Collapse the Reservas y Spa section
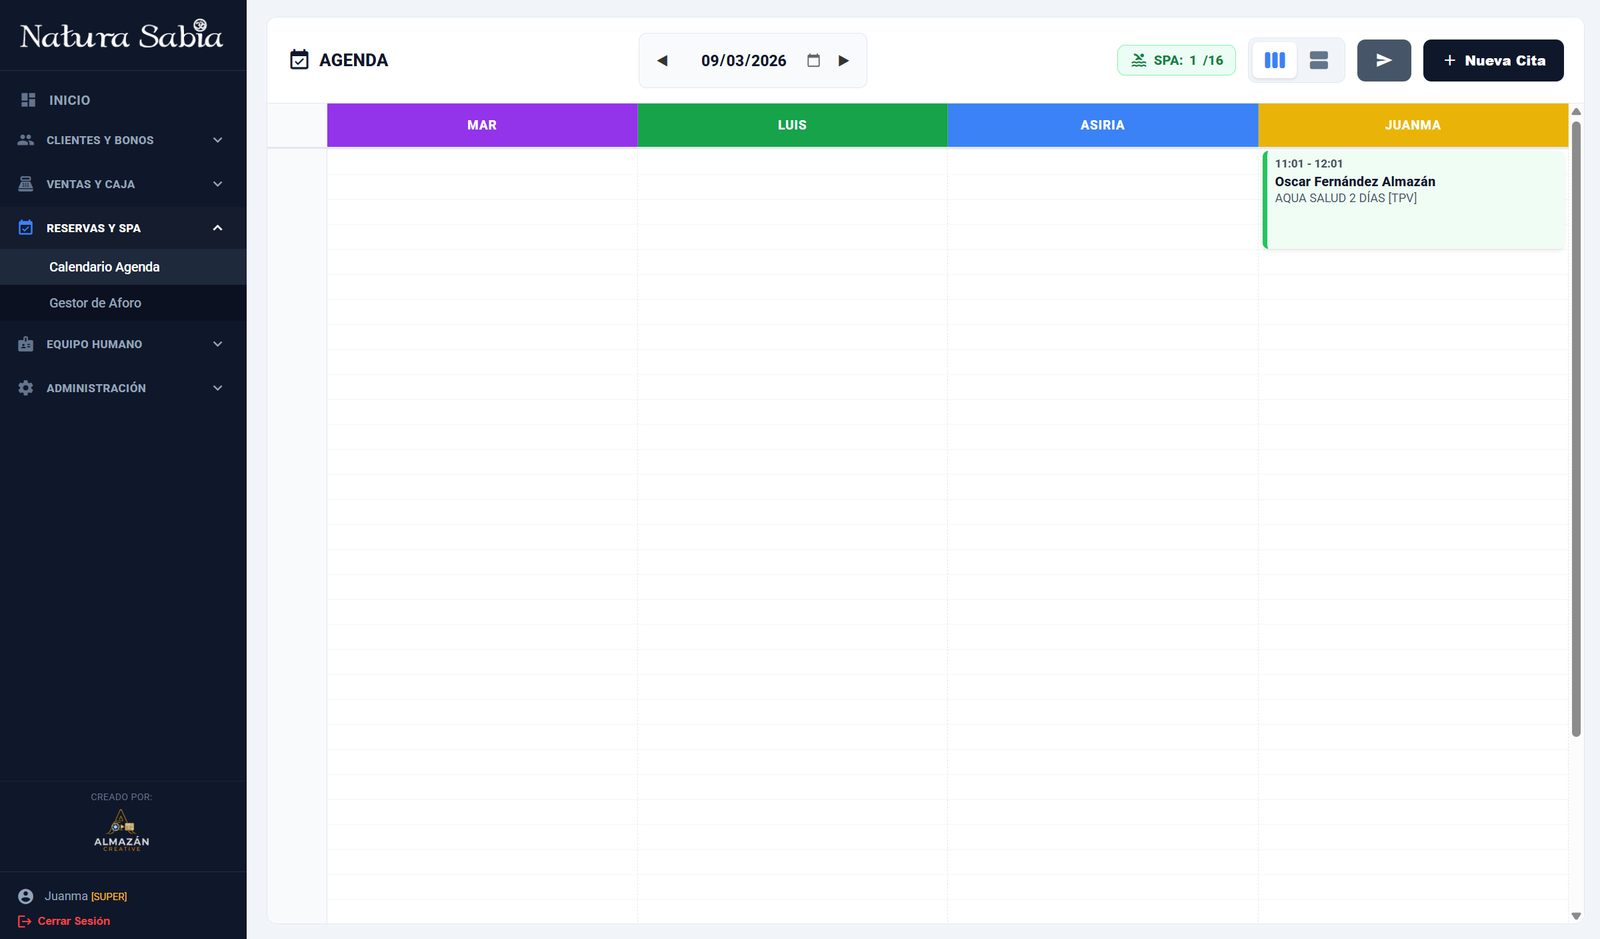This screenshot has height=939, width=1600. pos(122,228)
